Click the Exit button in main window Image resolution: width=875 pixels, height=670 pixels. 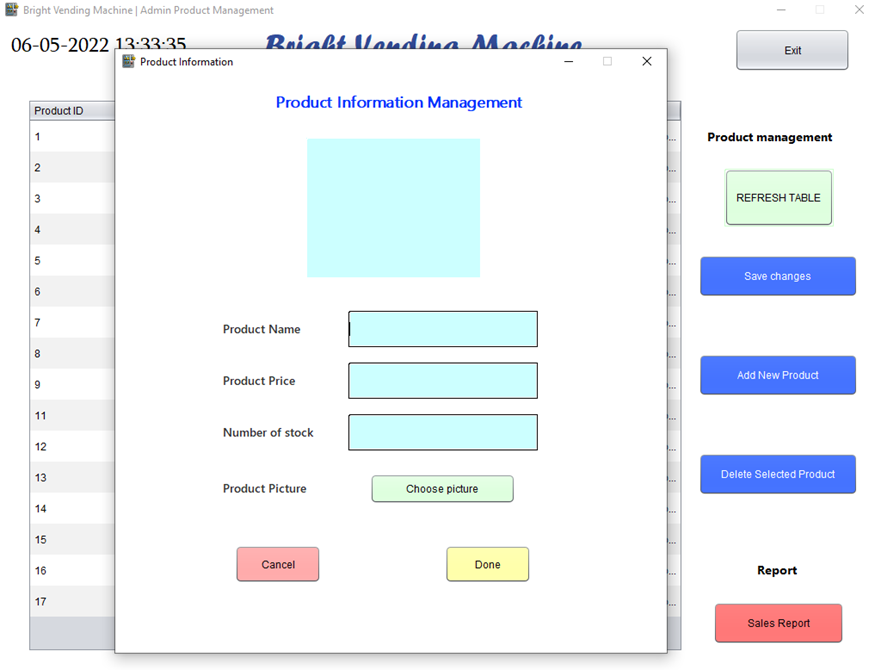pyautogui.click(x=792, y=50)
